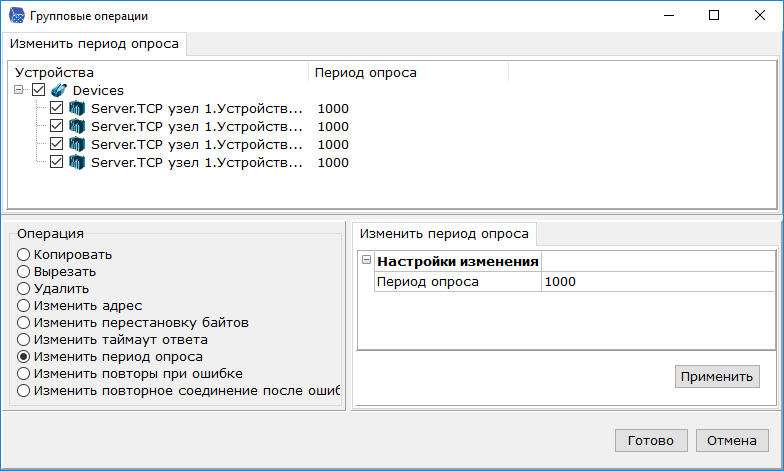The width and height of the screenshot is (784, 471).
Task: Click the Отмена button
Action: tap(732, 440)
